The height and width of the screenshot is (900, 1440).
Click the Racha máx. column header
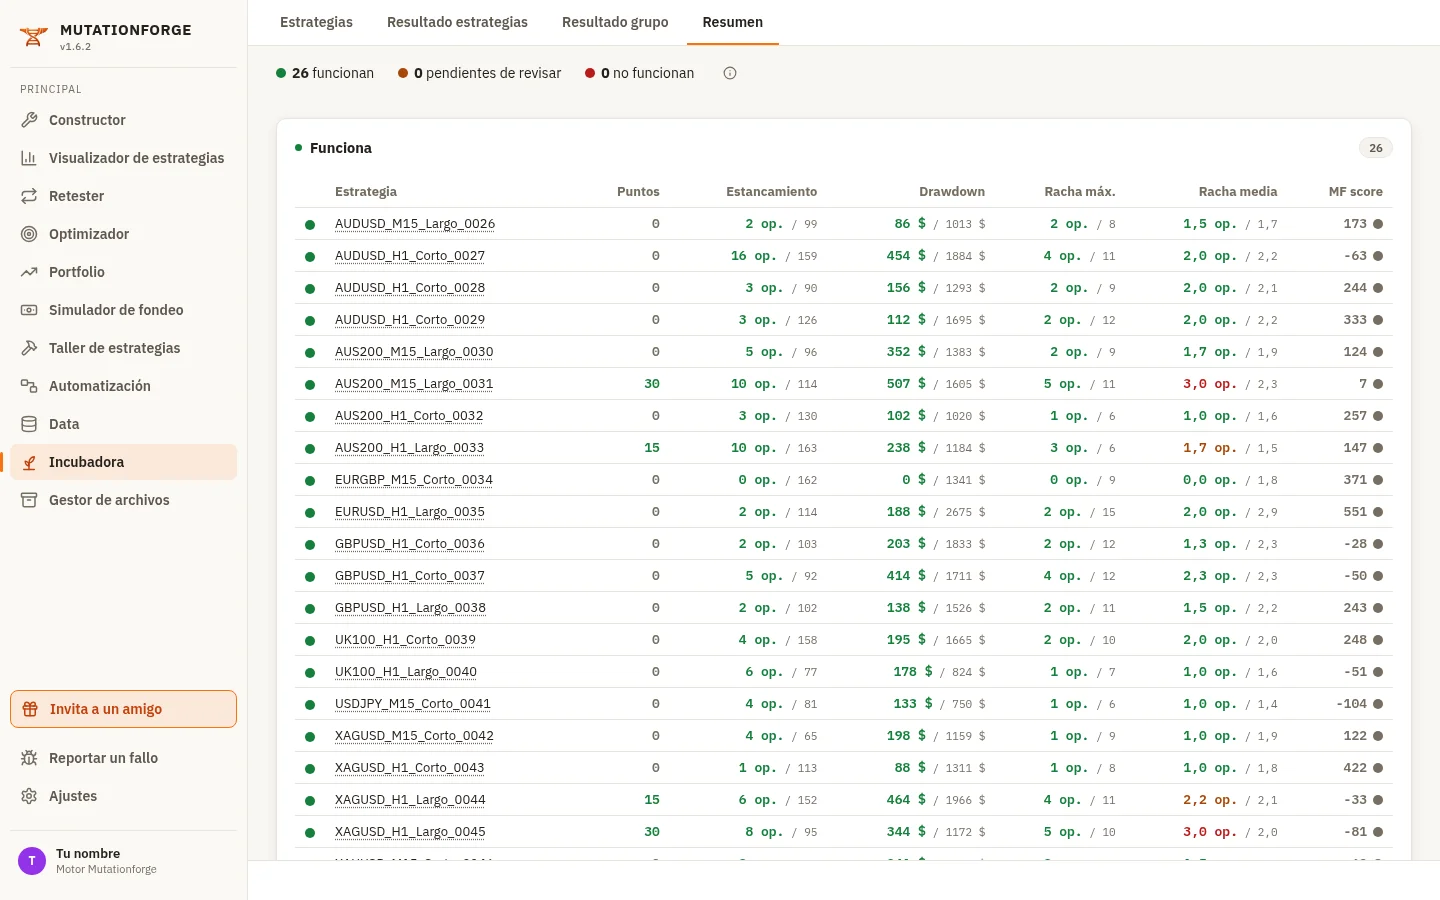[x=1080, y=192]
